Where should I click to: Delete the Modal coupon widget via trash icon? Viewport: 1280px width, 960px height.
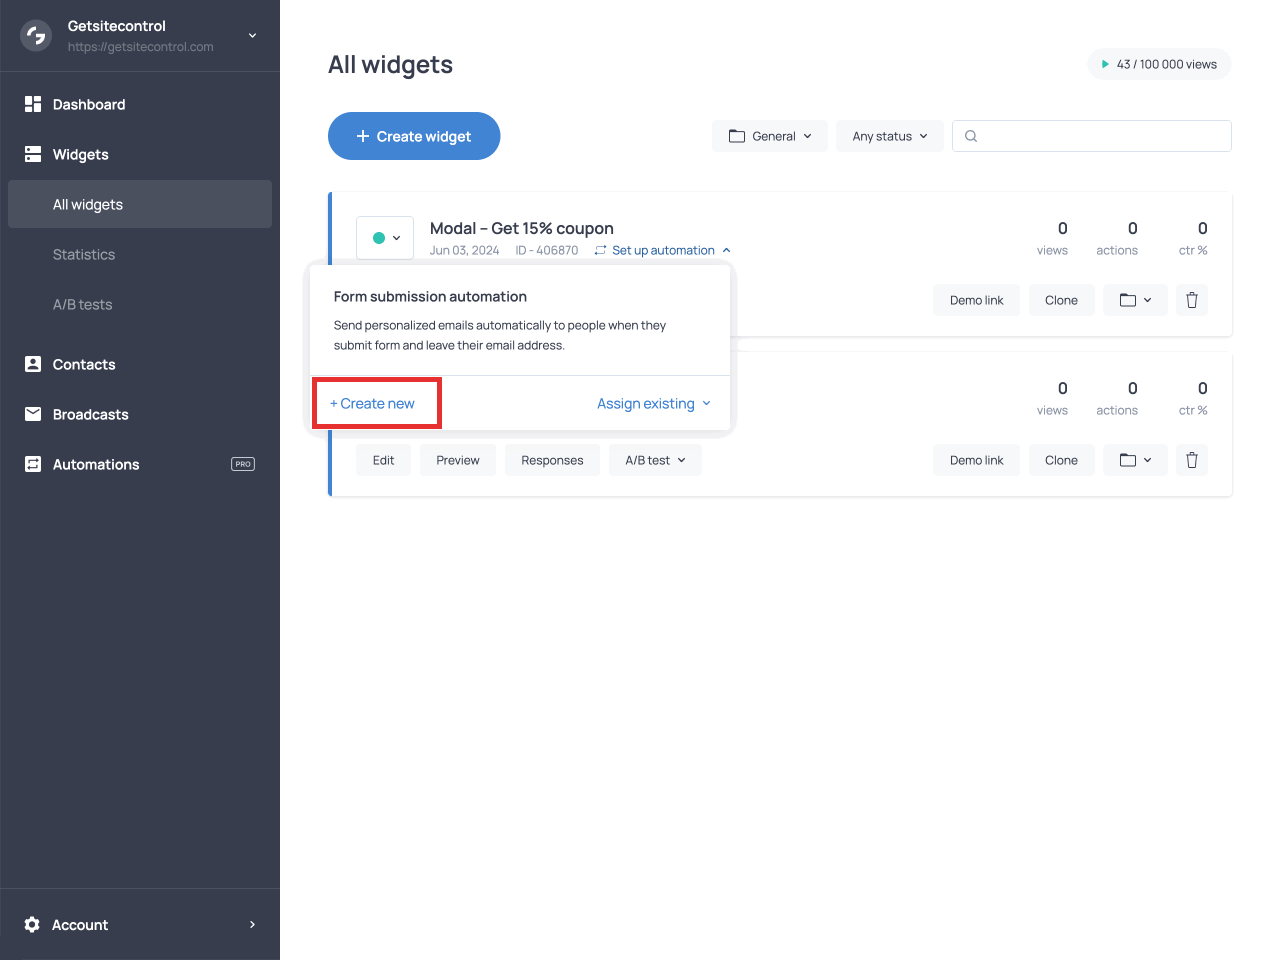click(1191, 300)
